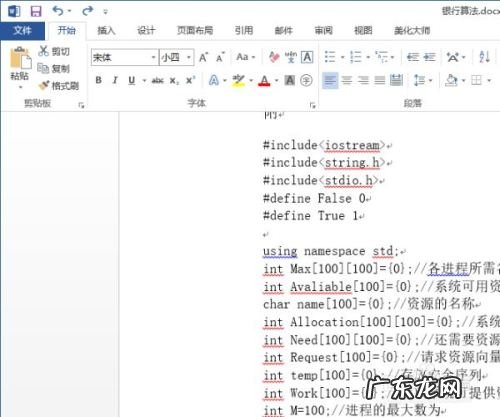Undo the last action

(x=58, y=11)
